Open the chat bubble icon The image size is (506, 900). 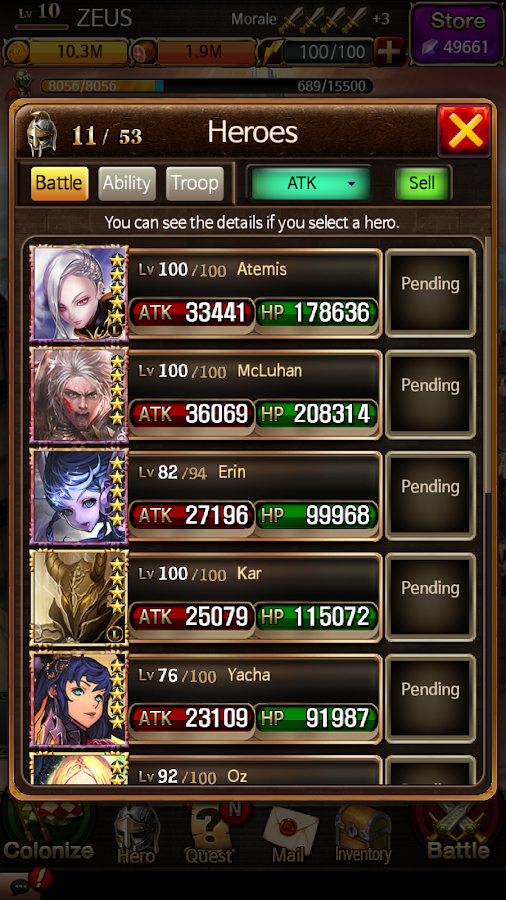coord(21,887)
